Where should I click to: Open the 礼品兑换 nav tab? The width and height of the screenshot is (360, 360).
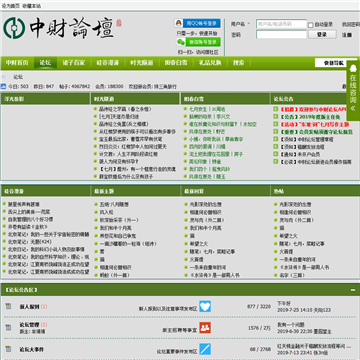(210, 63)
